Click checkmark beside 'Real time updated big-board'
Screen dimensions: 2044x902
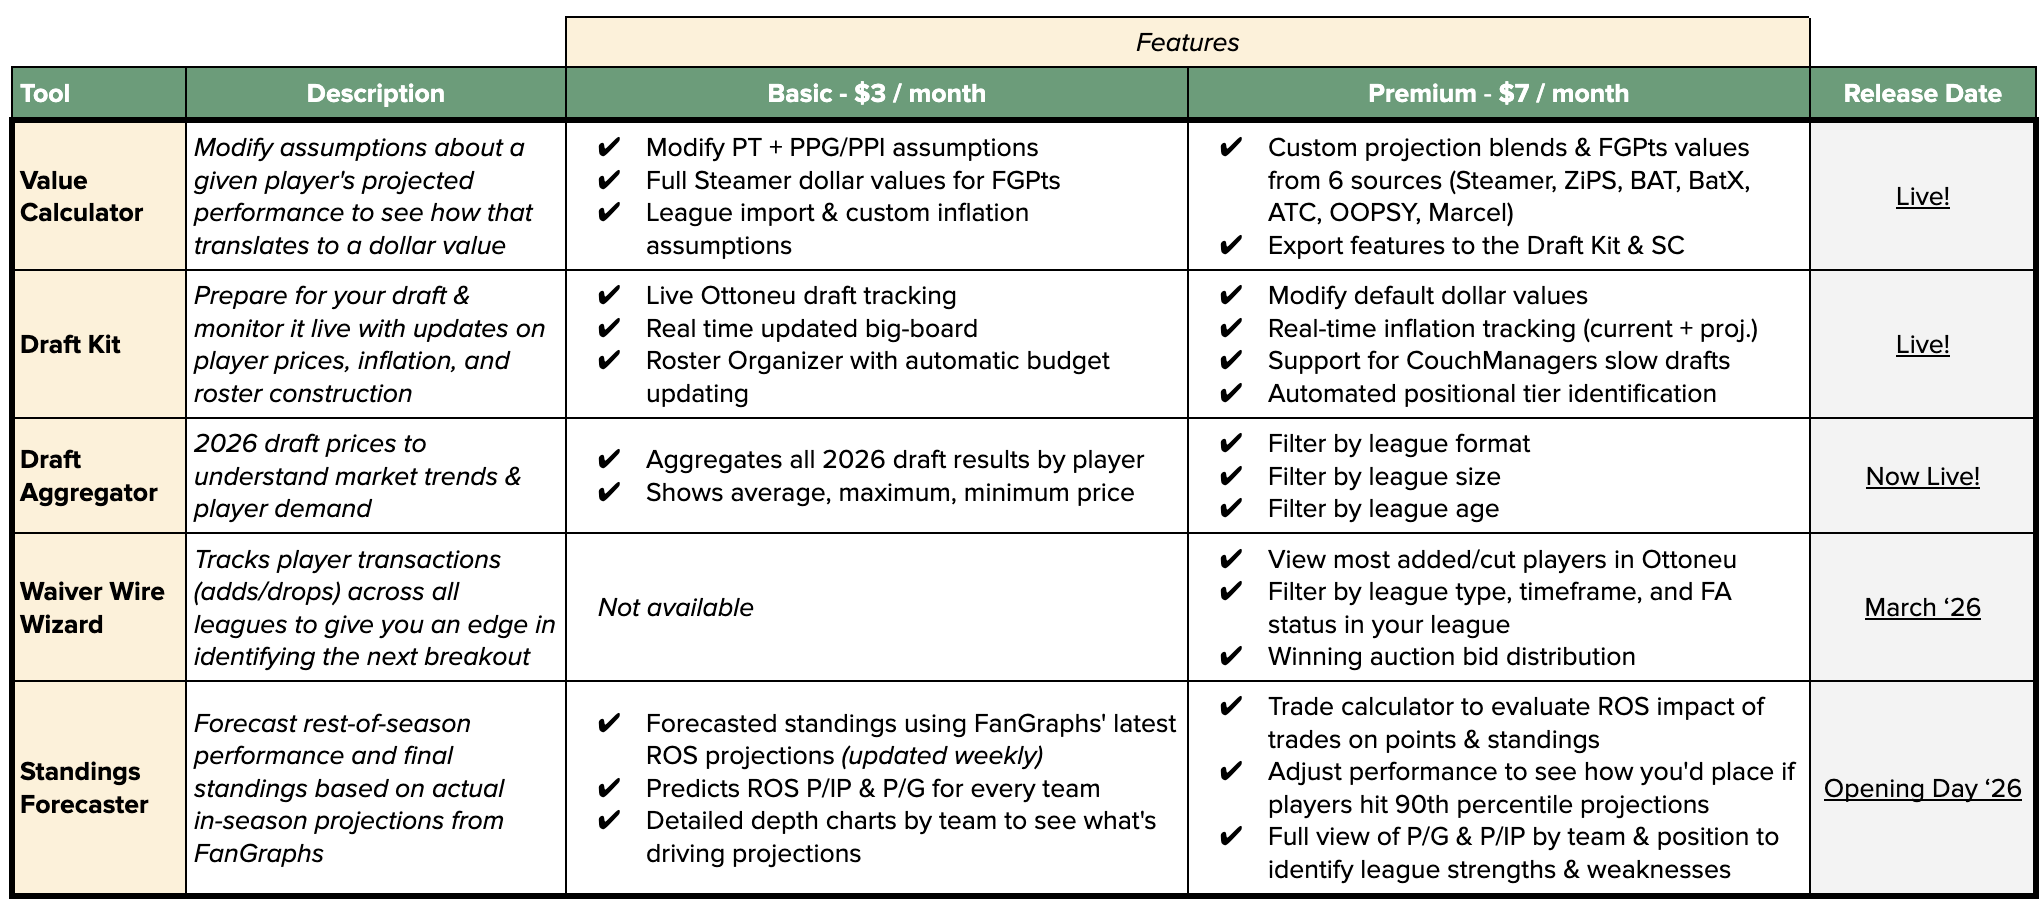point(608,329)
